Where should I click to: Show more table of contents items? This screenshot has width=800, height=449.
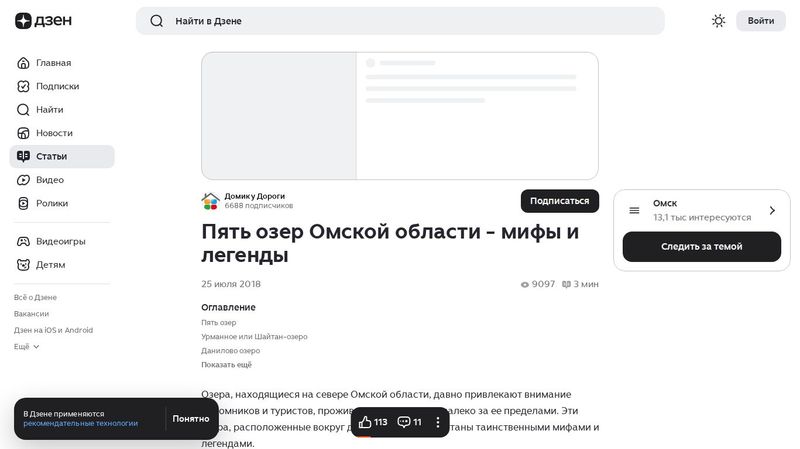click(x=226, y=365)
